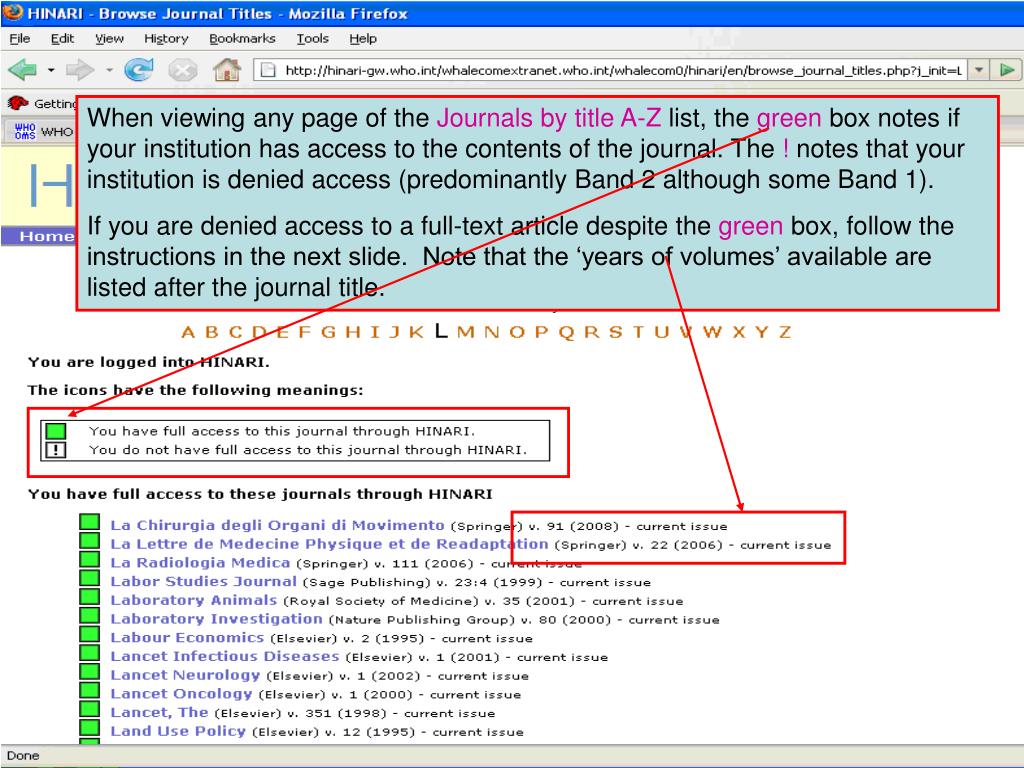1024x768 pixels.
Task: Click text 'You are logged into HINARI.'
Action: tap(148, 362)
